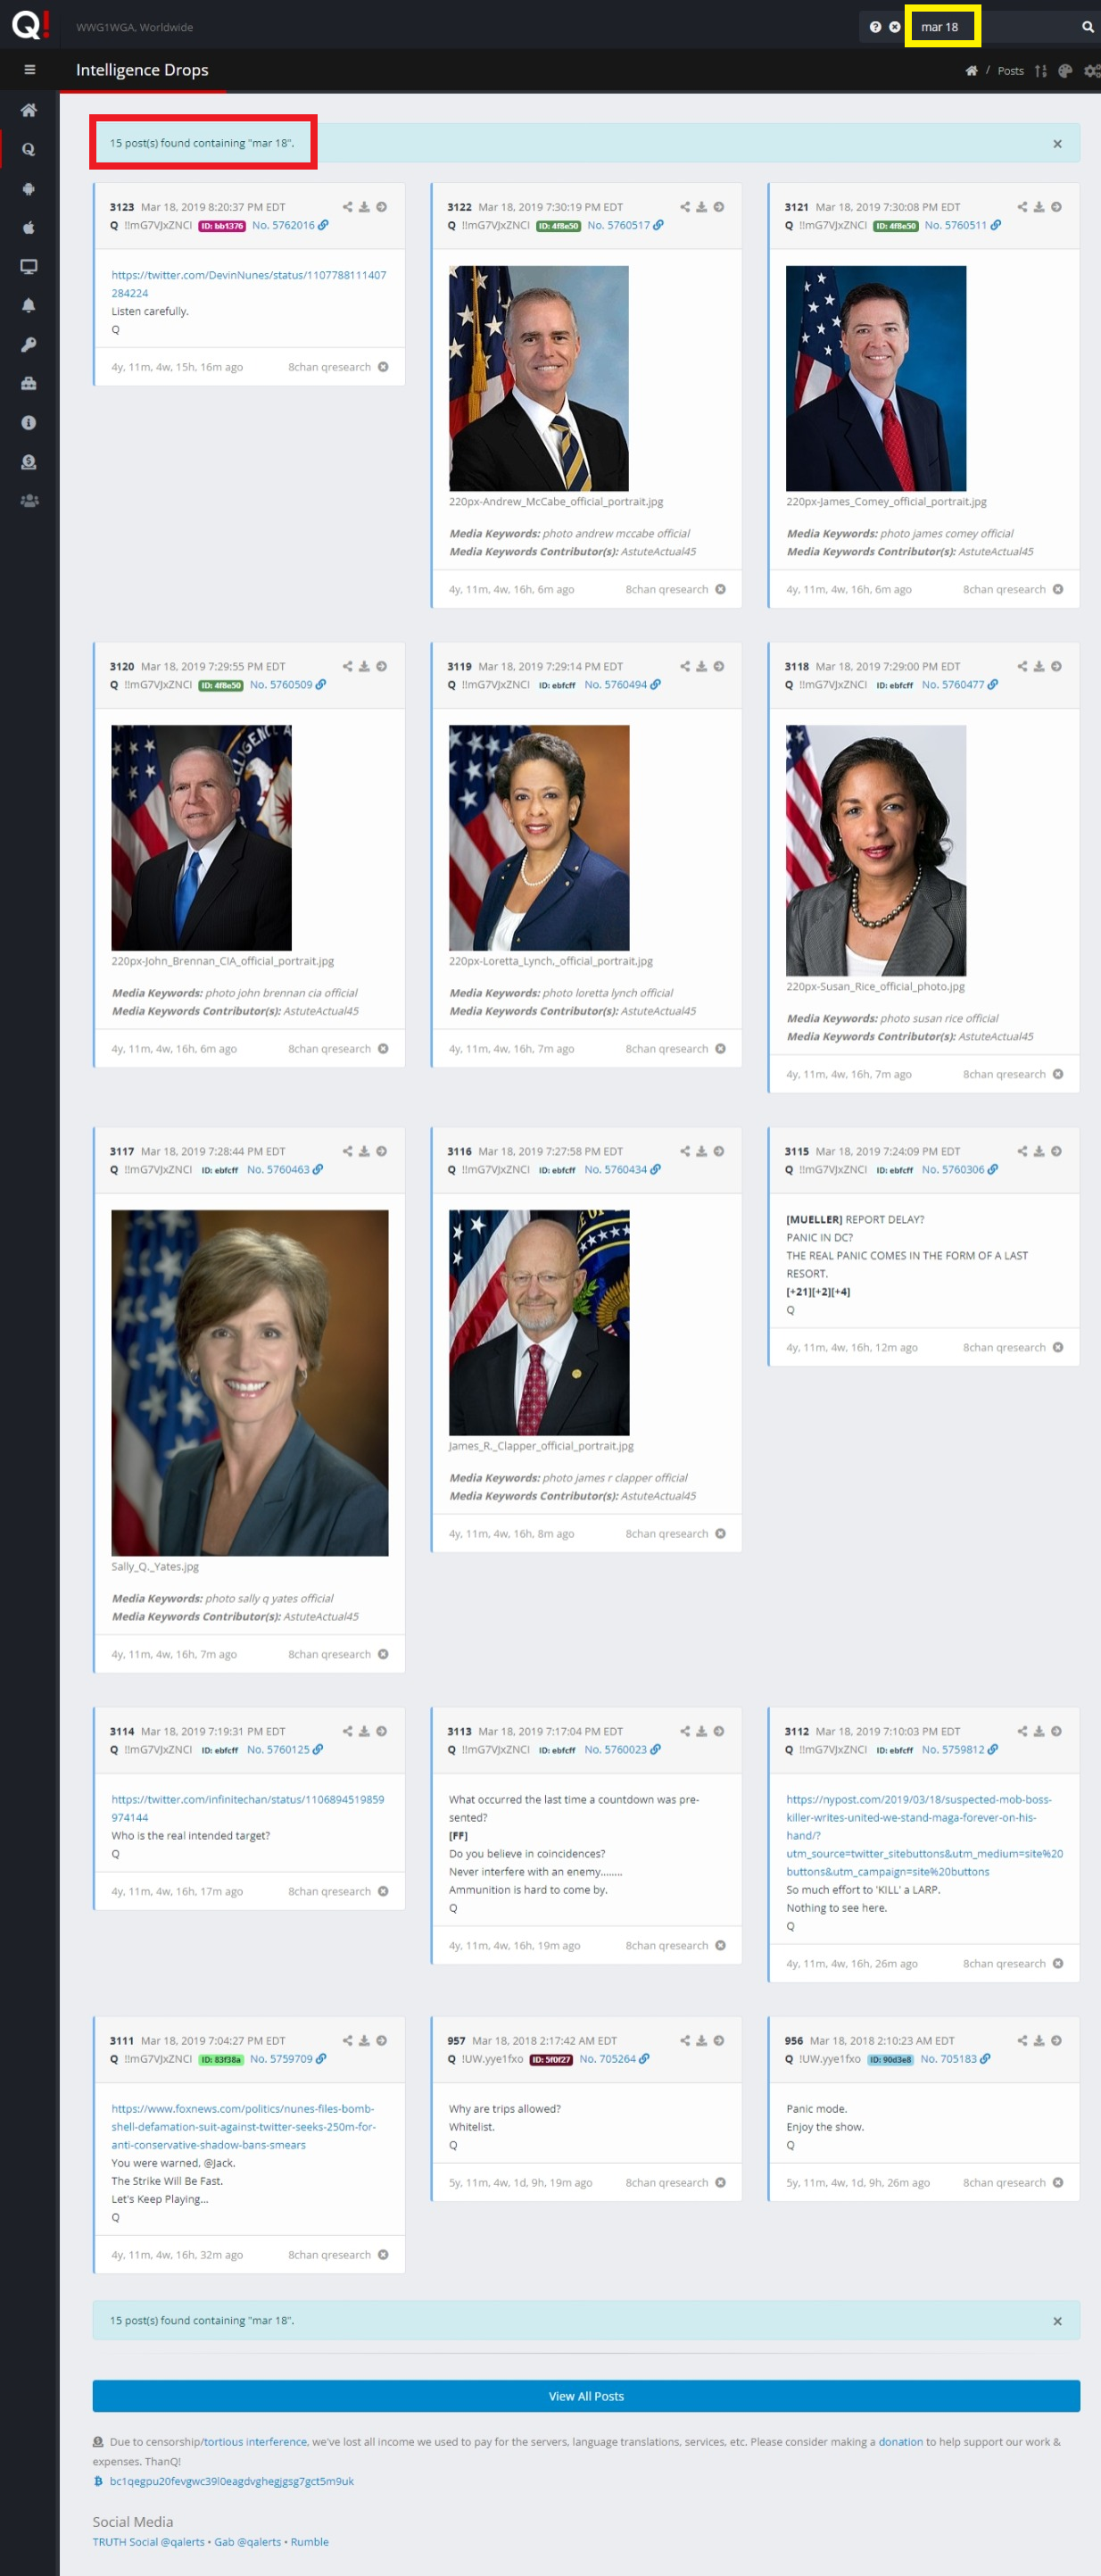Viewport: 1101px width, 2576px height.
Task: Click the search magnifier icon
Action: click(1087, 27)
